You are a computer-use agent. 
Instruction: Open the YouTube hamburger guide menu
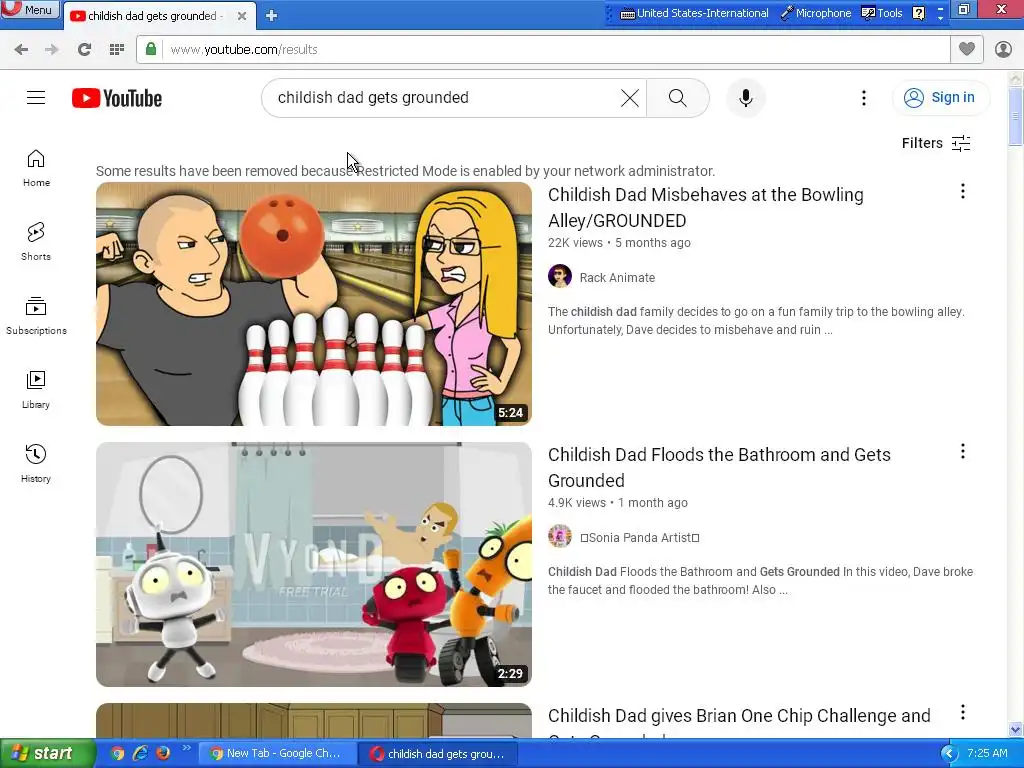36,98
